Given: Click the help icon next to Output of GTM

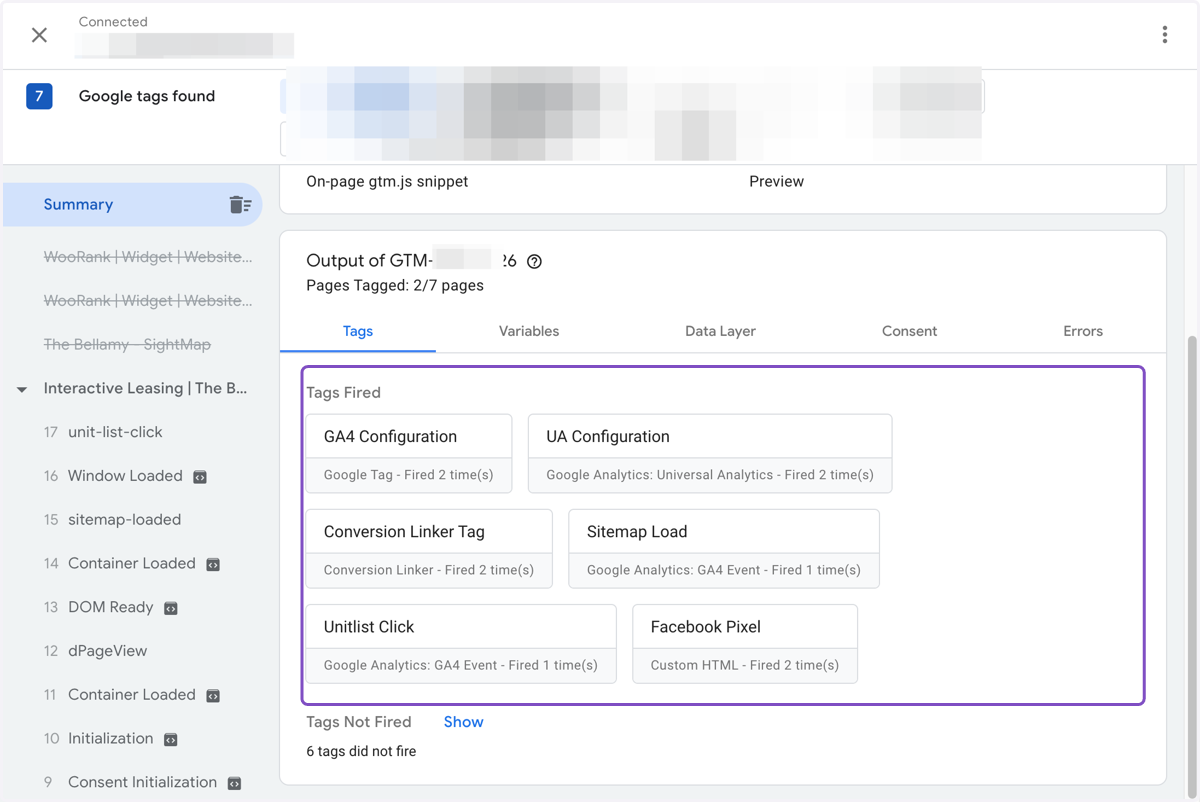Looking at the screenshot, I should [535, 261].
